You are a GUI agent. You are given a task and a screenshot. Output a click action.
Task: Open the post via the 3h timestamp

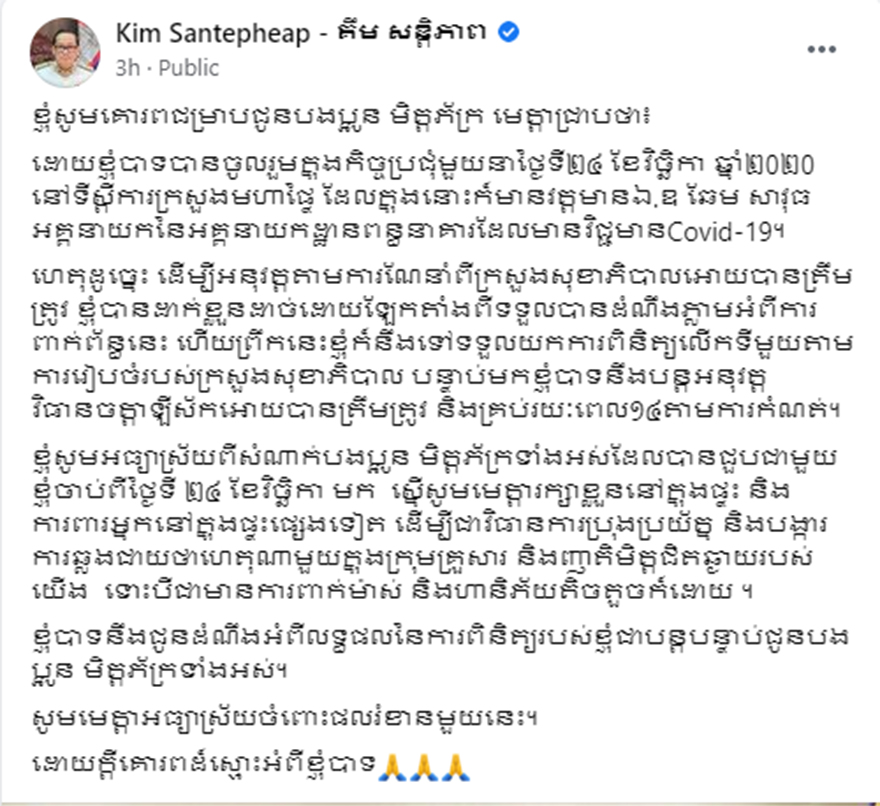pos(127,68)
